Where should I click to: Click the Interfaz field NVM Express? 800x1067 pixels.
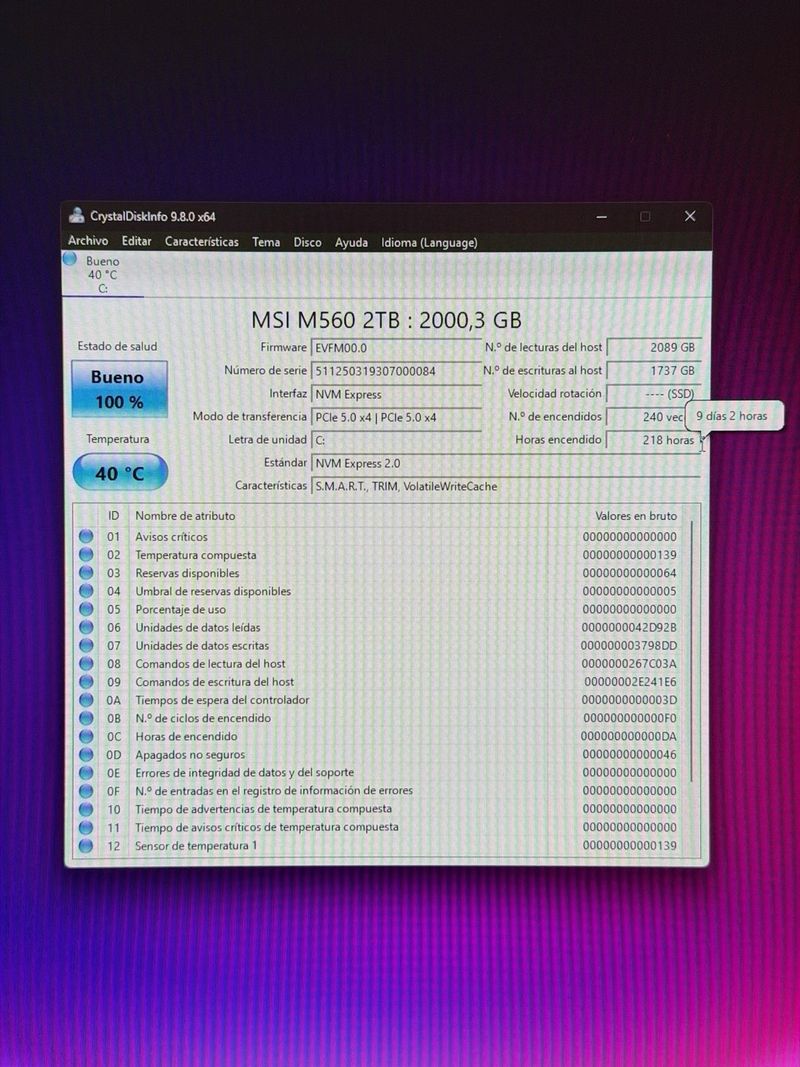coord(396,394)
